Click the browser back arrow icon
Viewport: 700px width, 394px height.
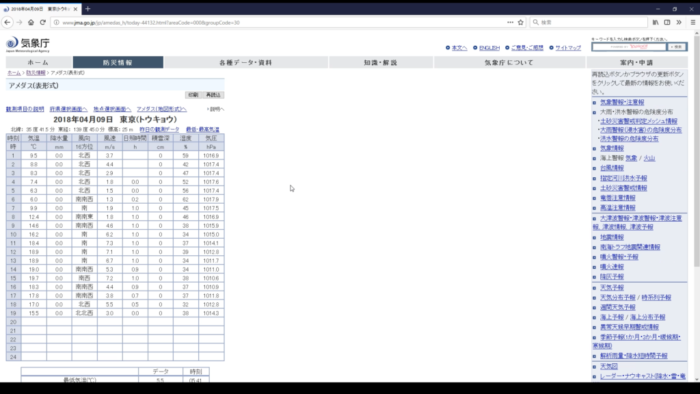click(7, 22)
